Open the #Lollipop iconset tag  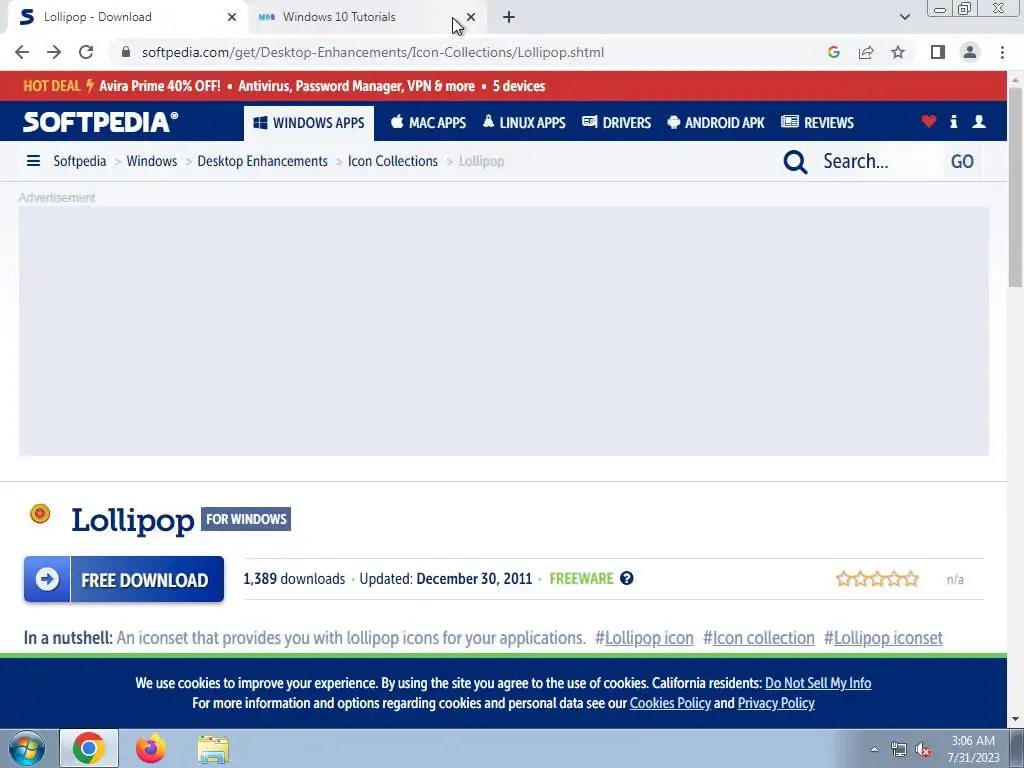click(x=883, y=638)
